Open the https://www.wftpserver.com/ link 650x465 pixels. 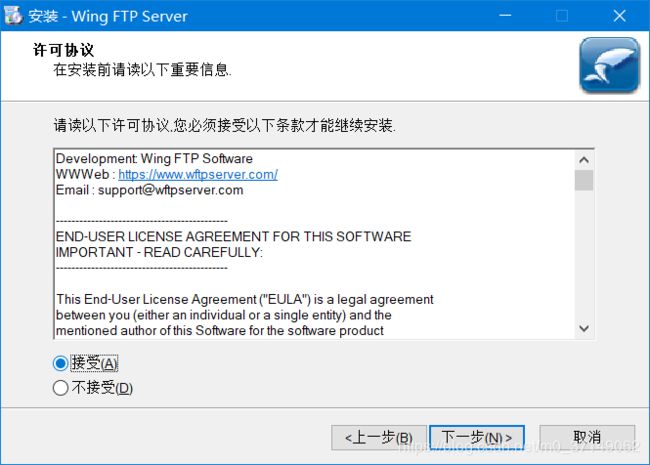(x=198, y=174)
